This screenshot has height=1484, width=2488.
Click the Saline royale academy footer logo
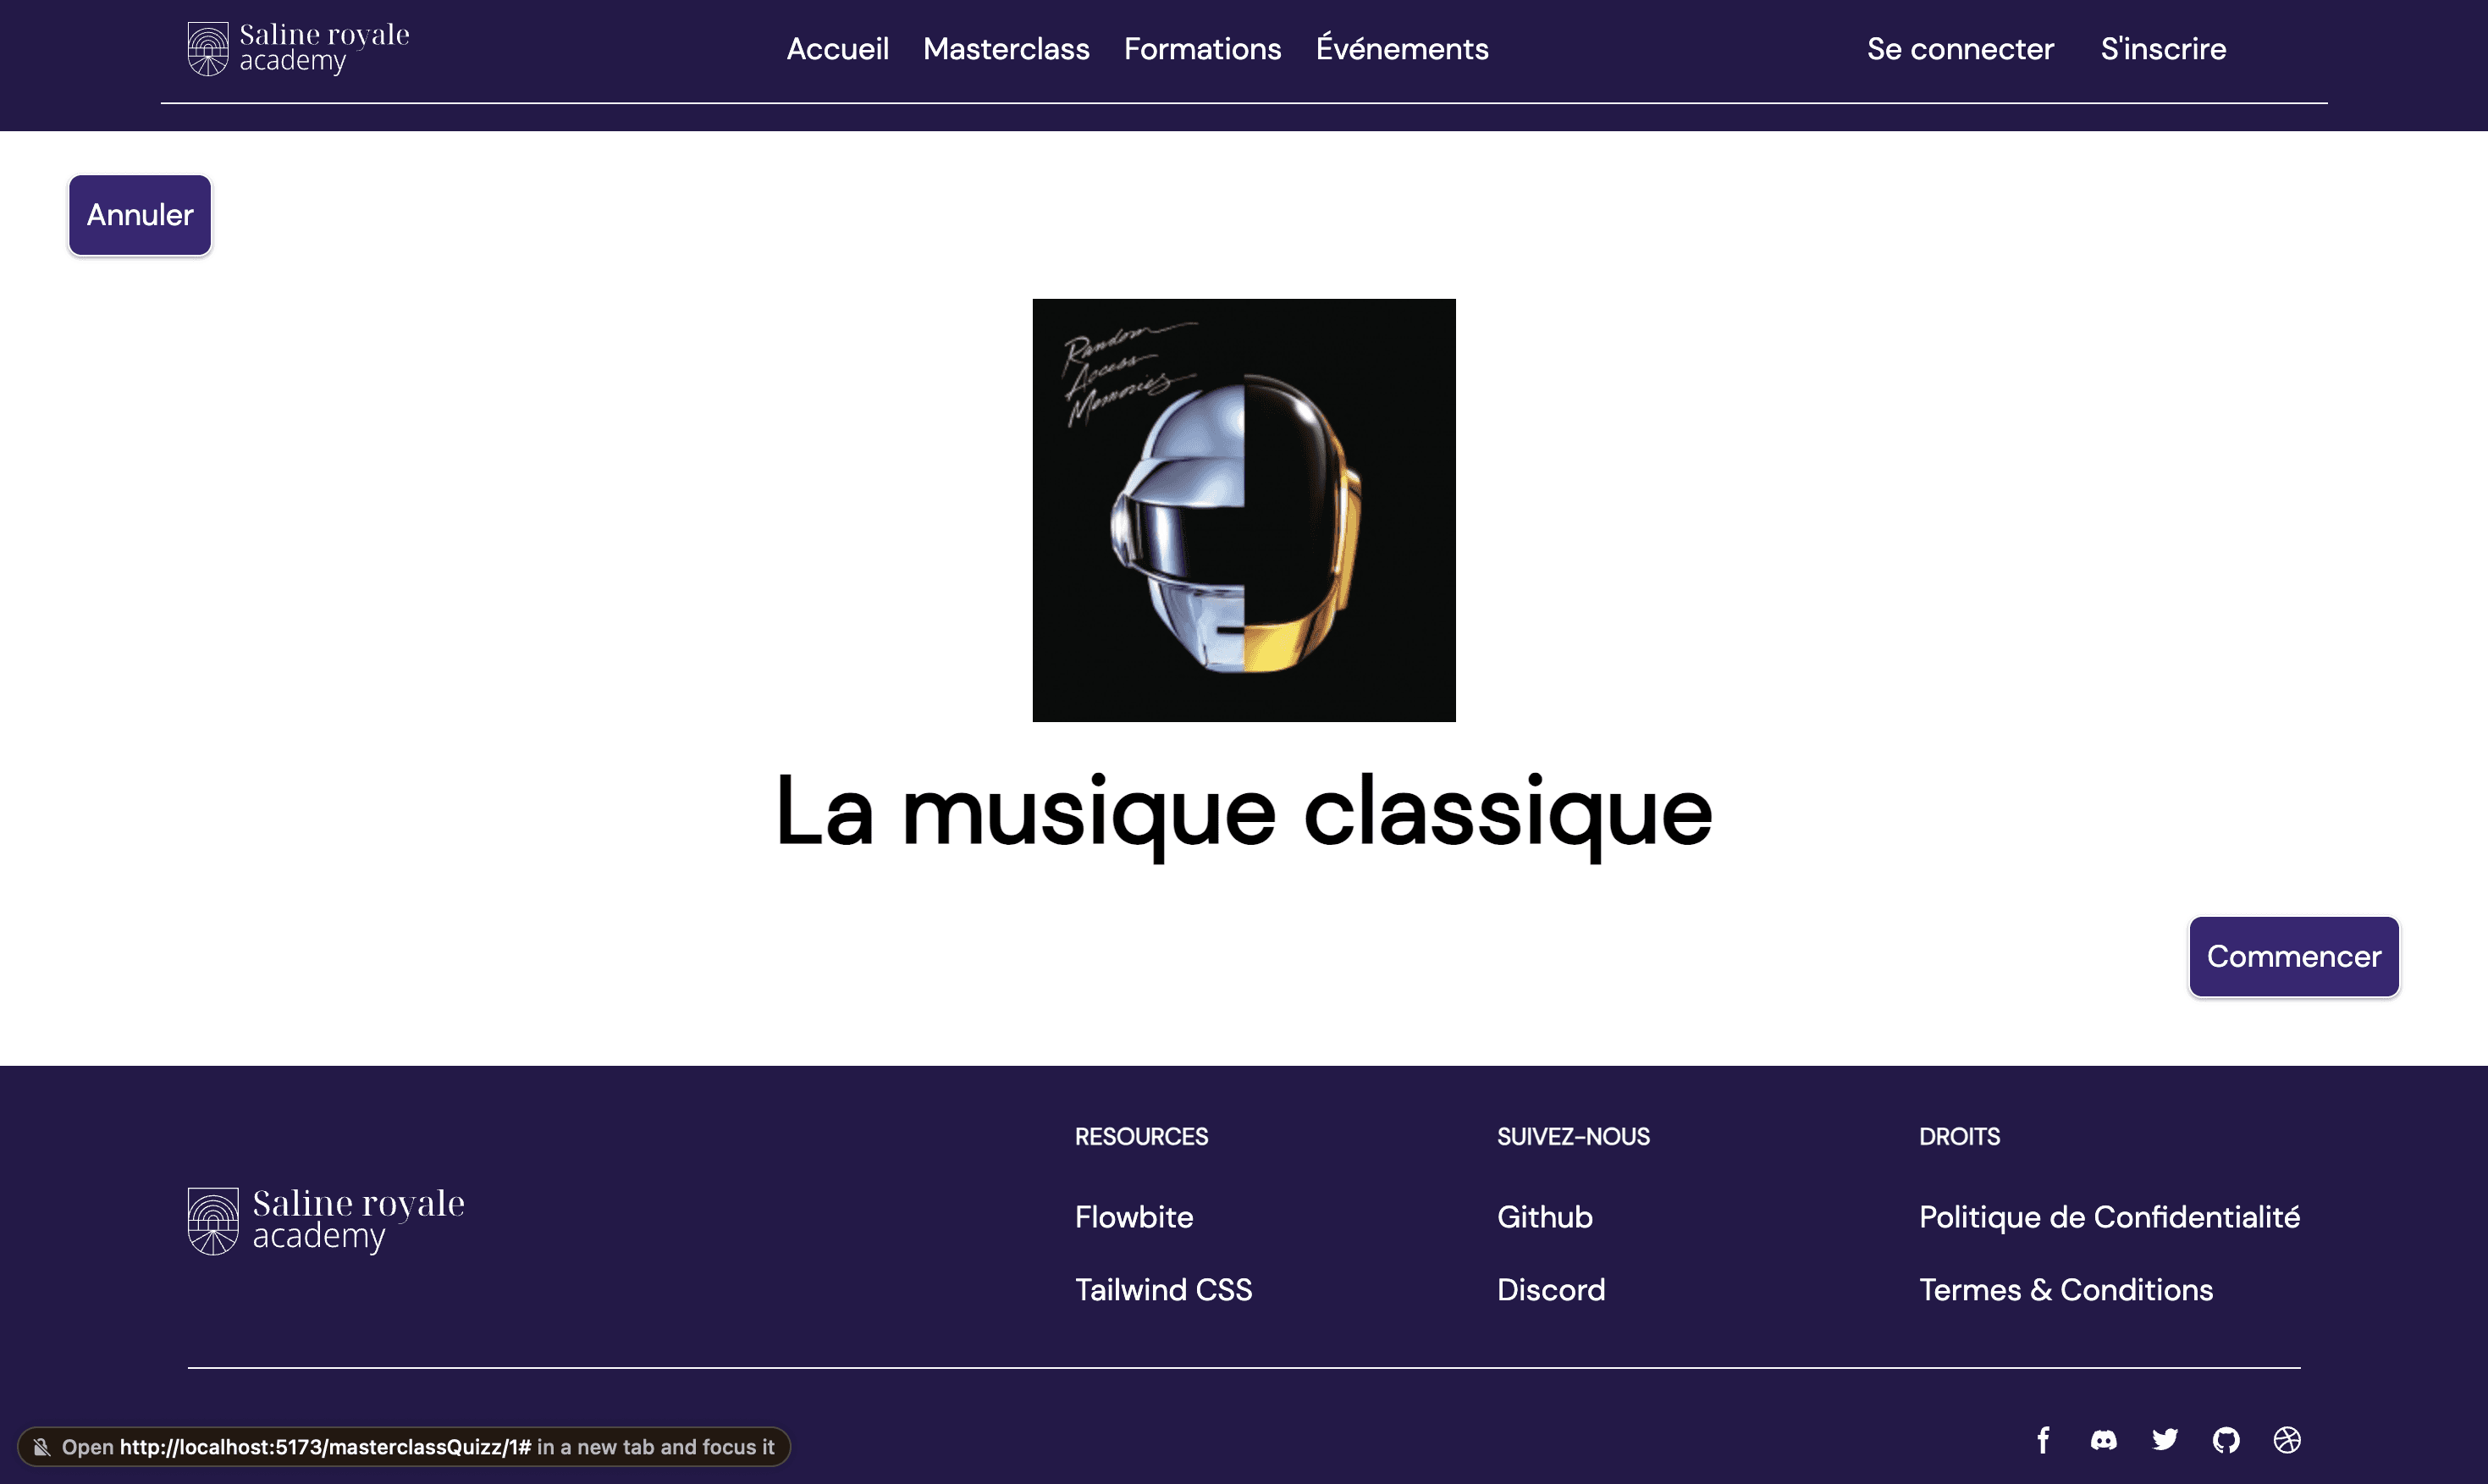(x=326, y=1220)
